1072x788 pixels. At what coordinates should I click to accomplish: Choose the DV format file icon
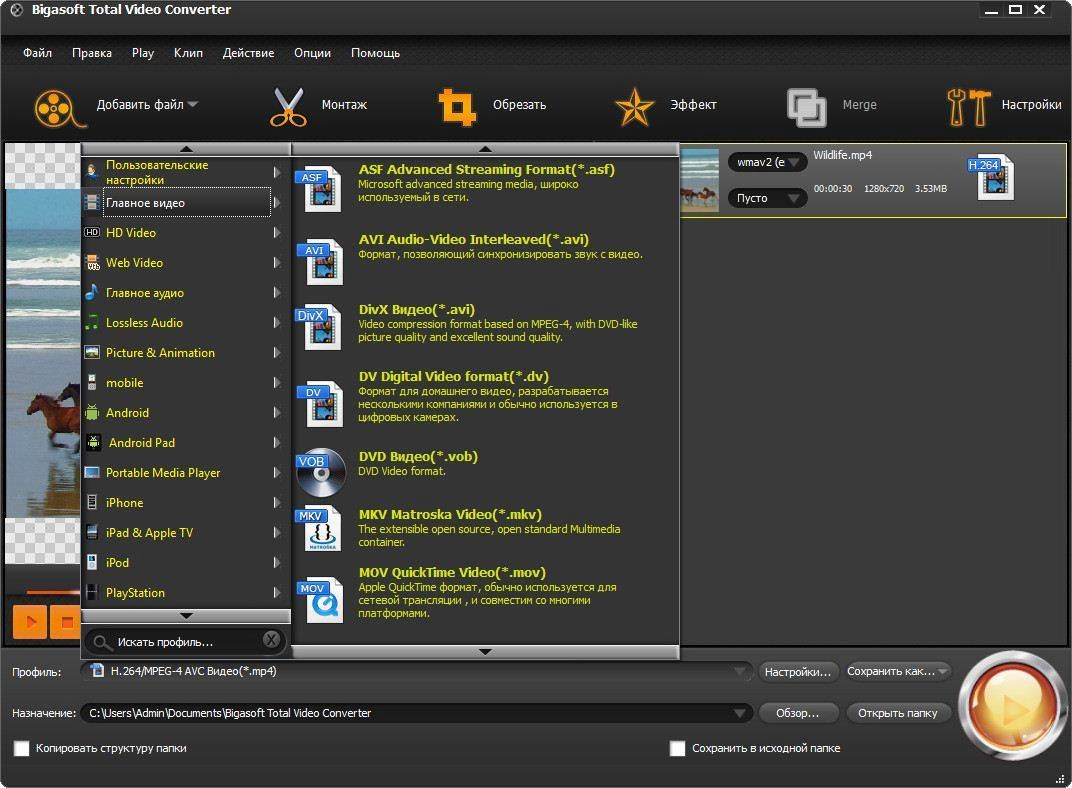(320, 403)
